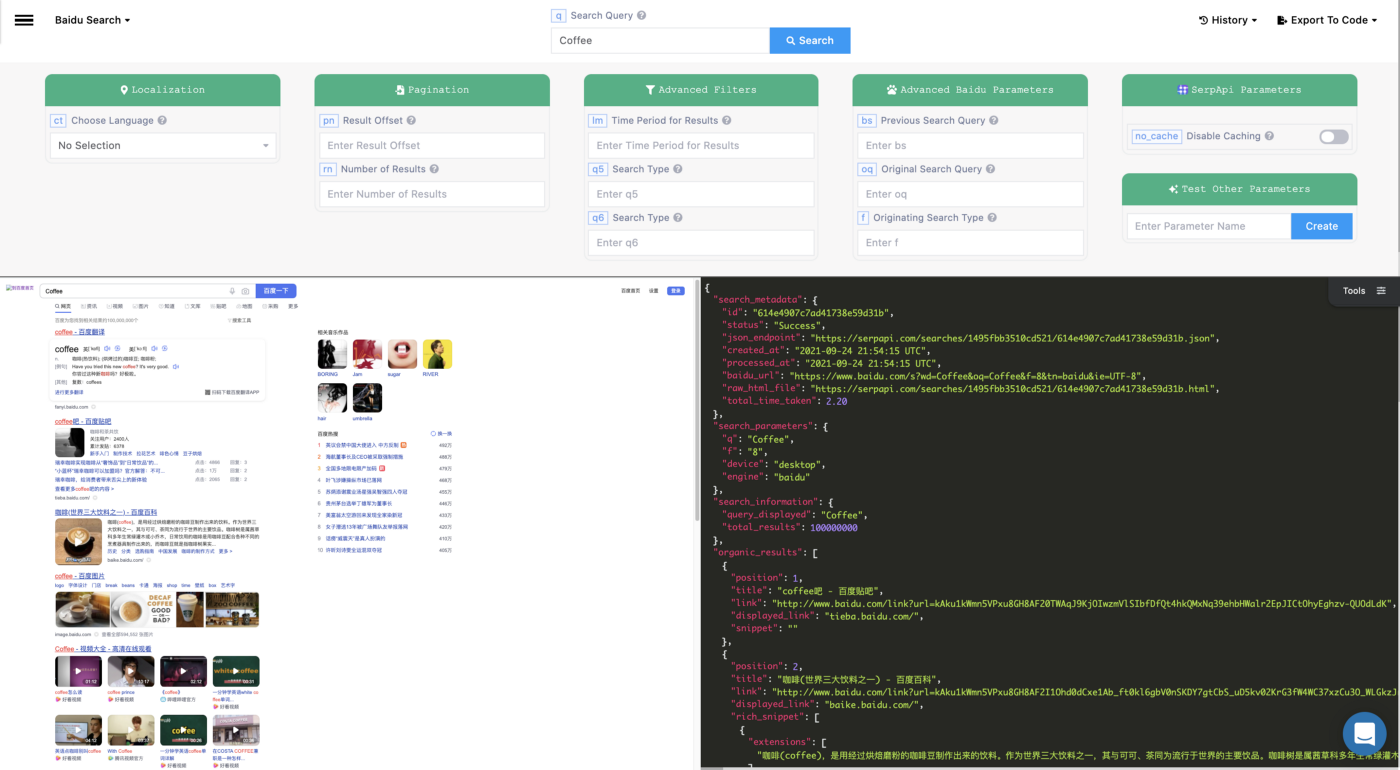
Task: Click the ct parameter tag
Action: [x=58, y=121]
